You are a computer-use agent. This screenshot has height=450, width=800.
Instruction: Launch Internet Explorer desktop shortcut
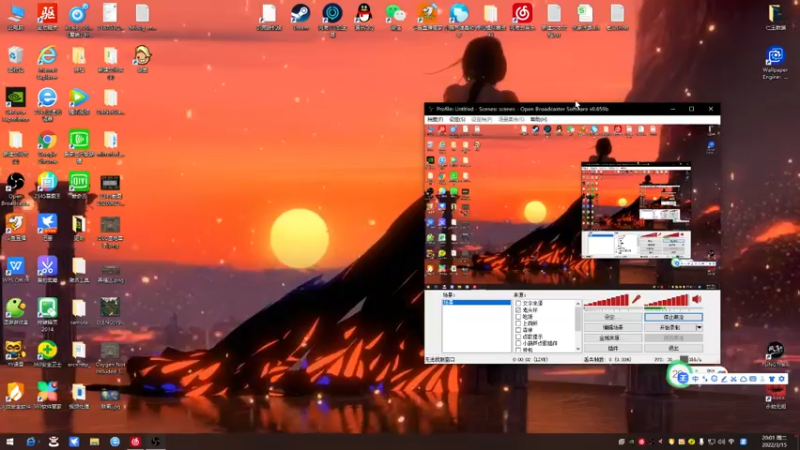point(47,62)
